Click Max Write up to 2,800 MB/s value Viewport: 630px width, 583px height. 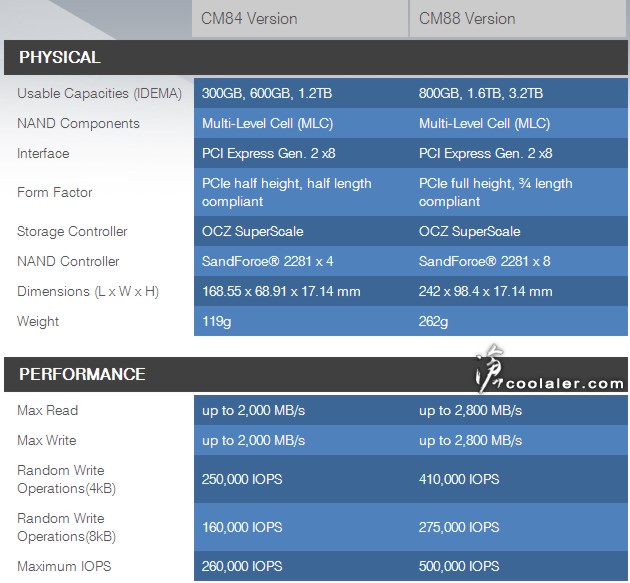(x=470, y=440)
